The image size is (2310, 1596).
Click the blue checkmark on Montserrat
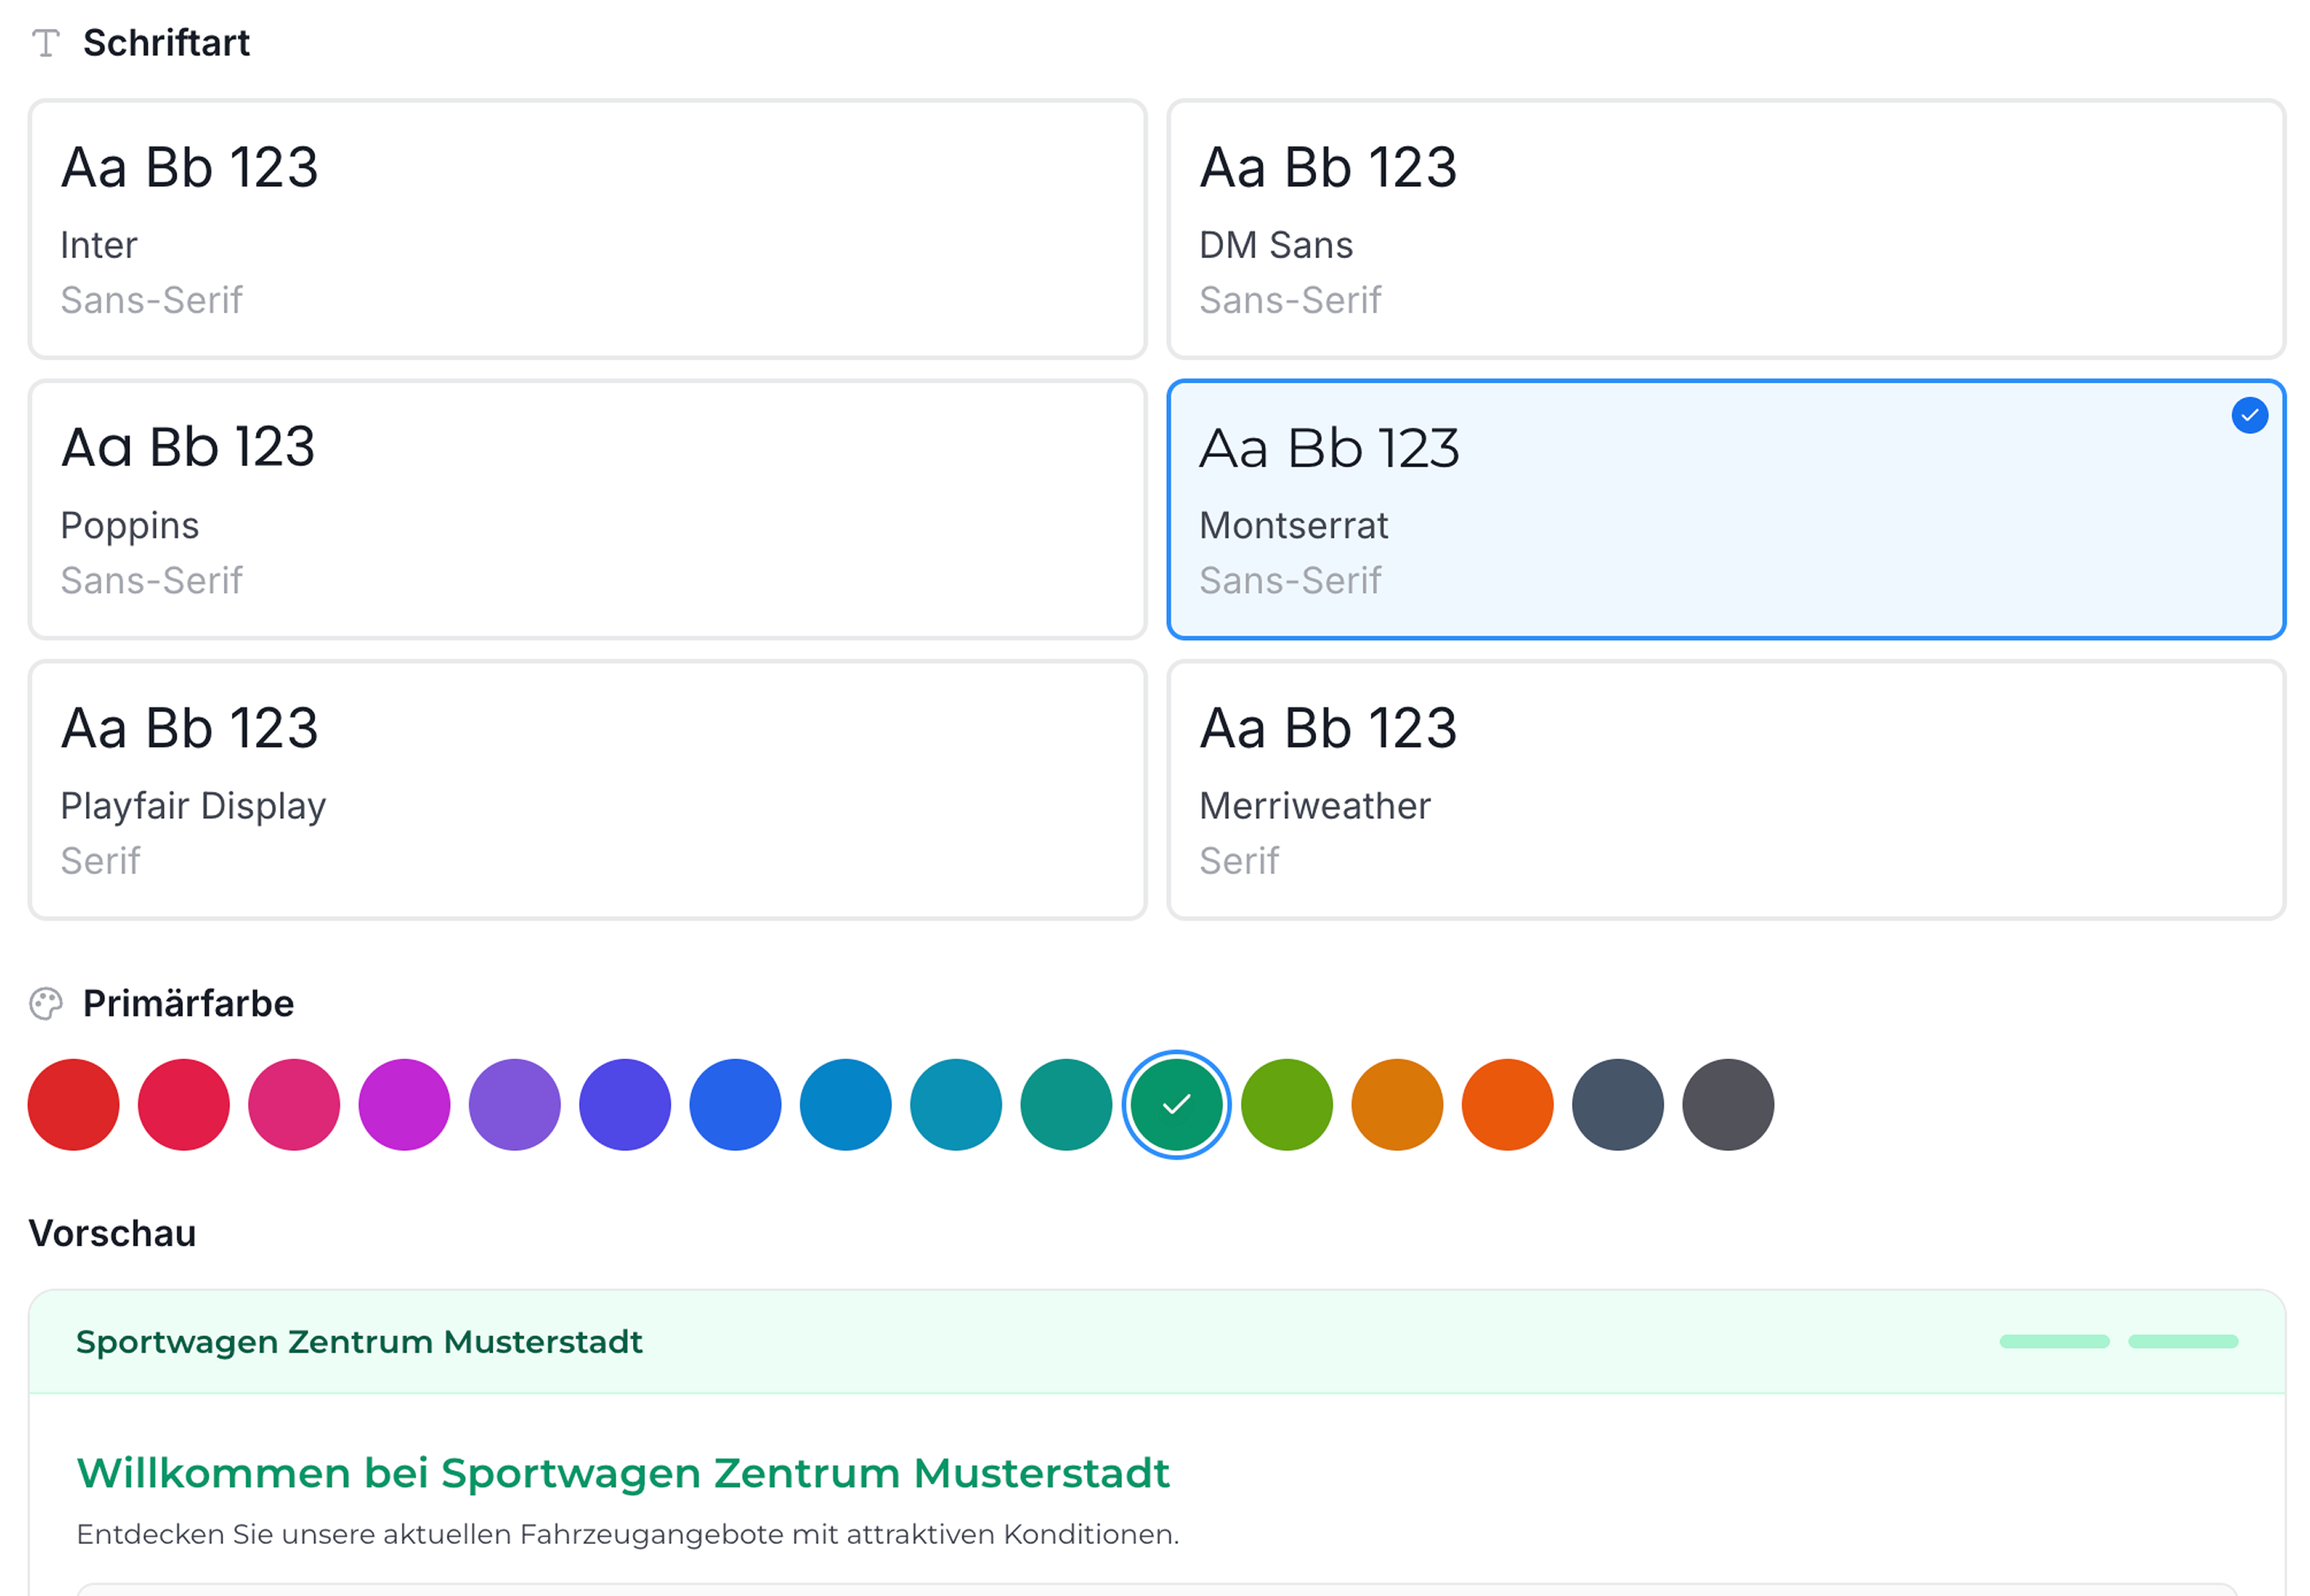2249,415
